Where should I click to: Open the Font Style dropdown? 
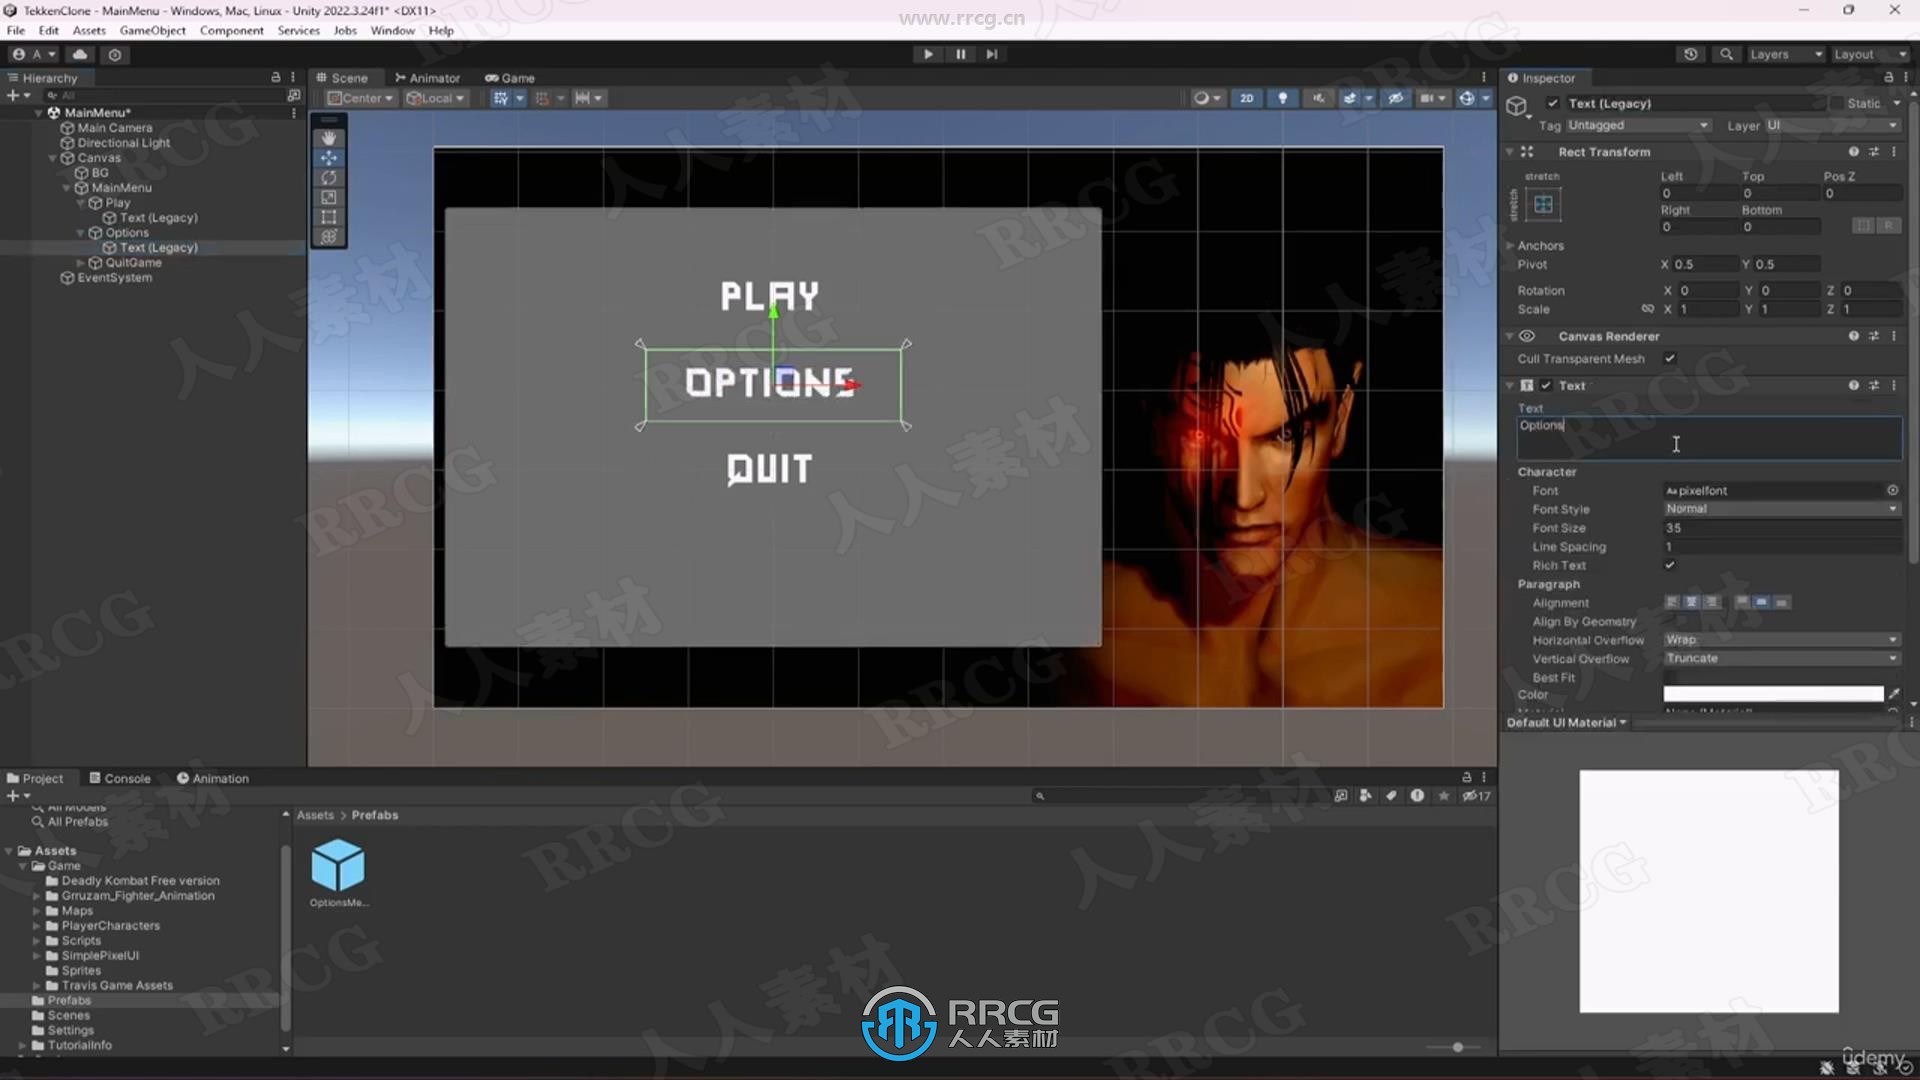(x=1781, y=509)
